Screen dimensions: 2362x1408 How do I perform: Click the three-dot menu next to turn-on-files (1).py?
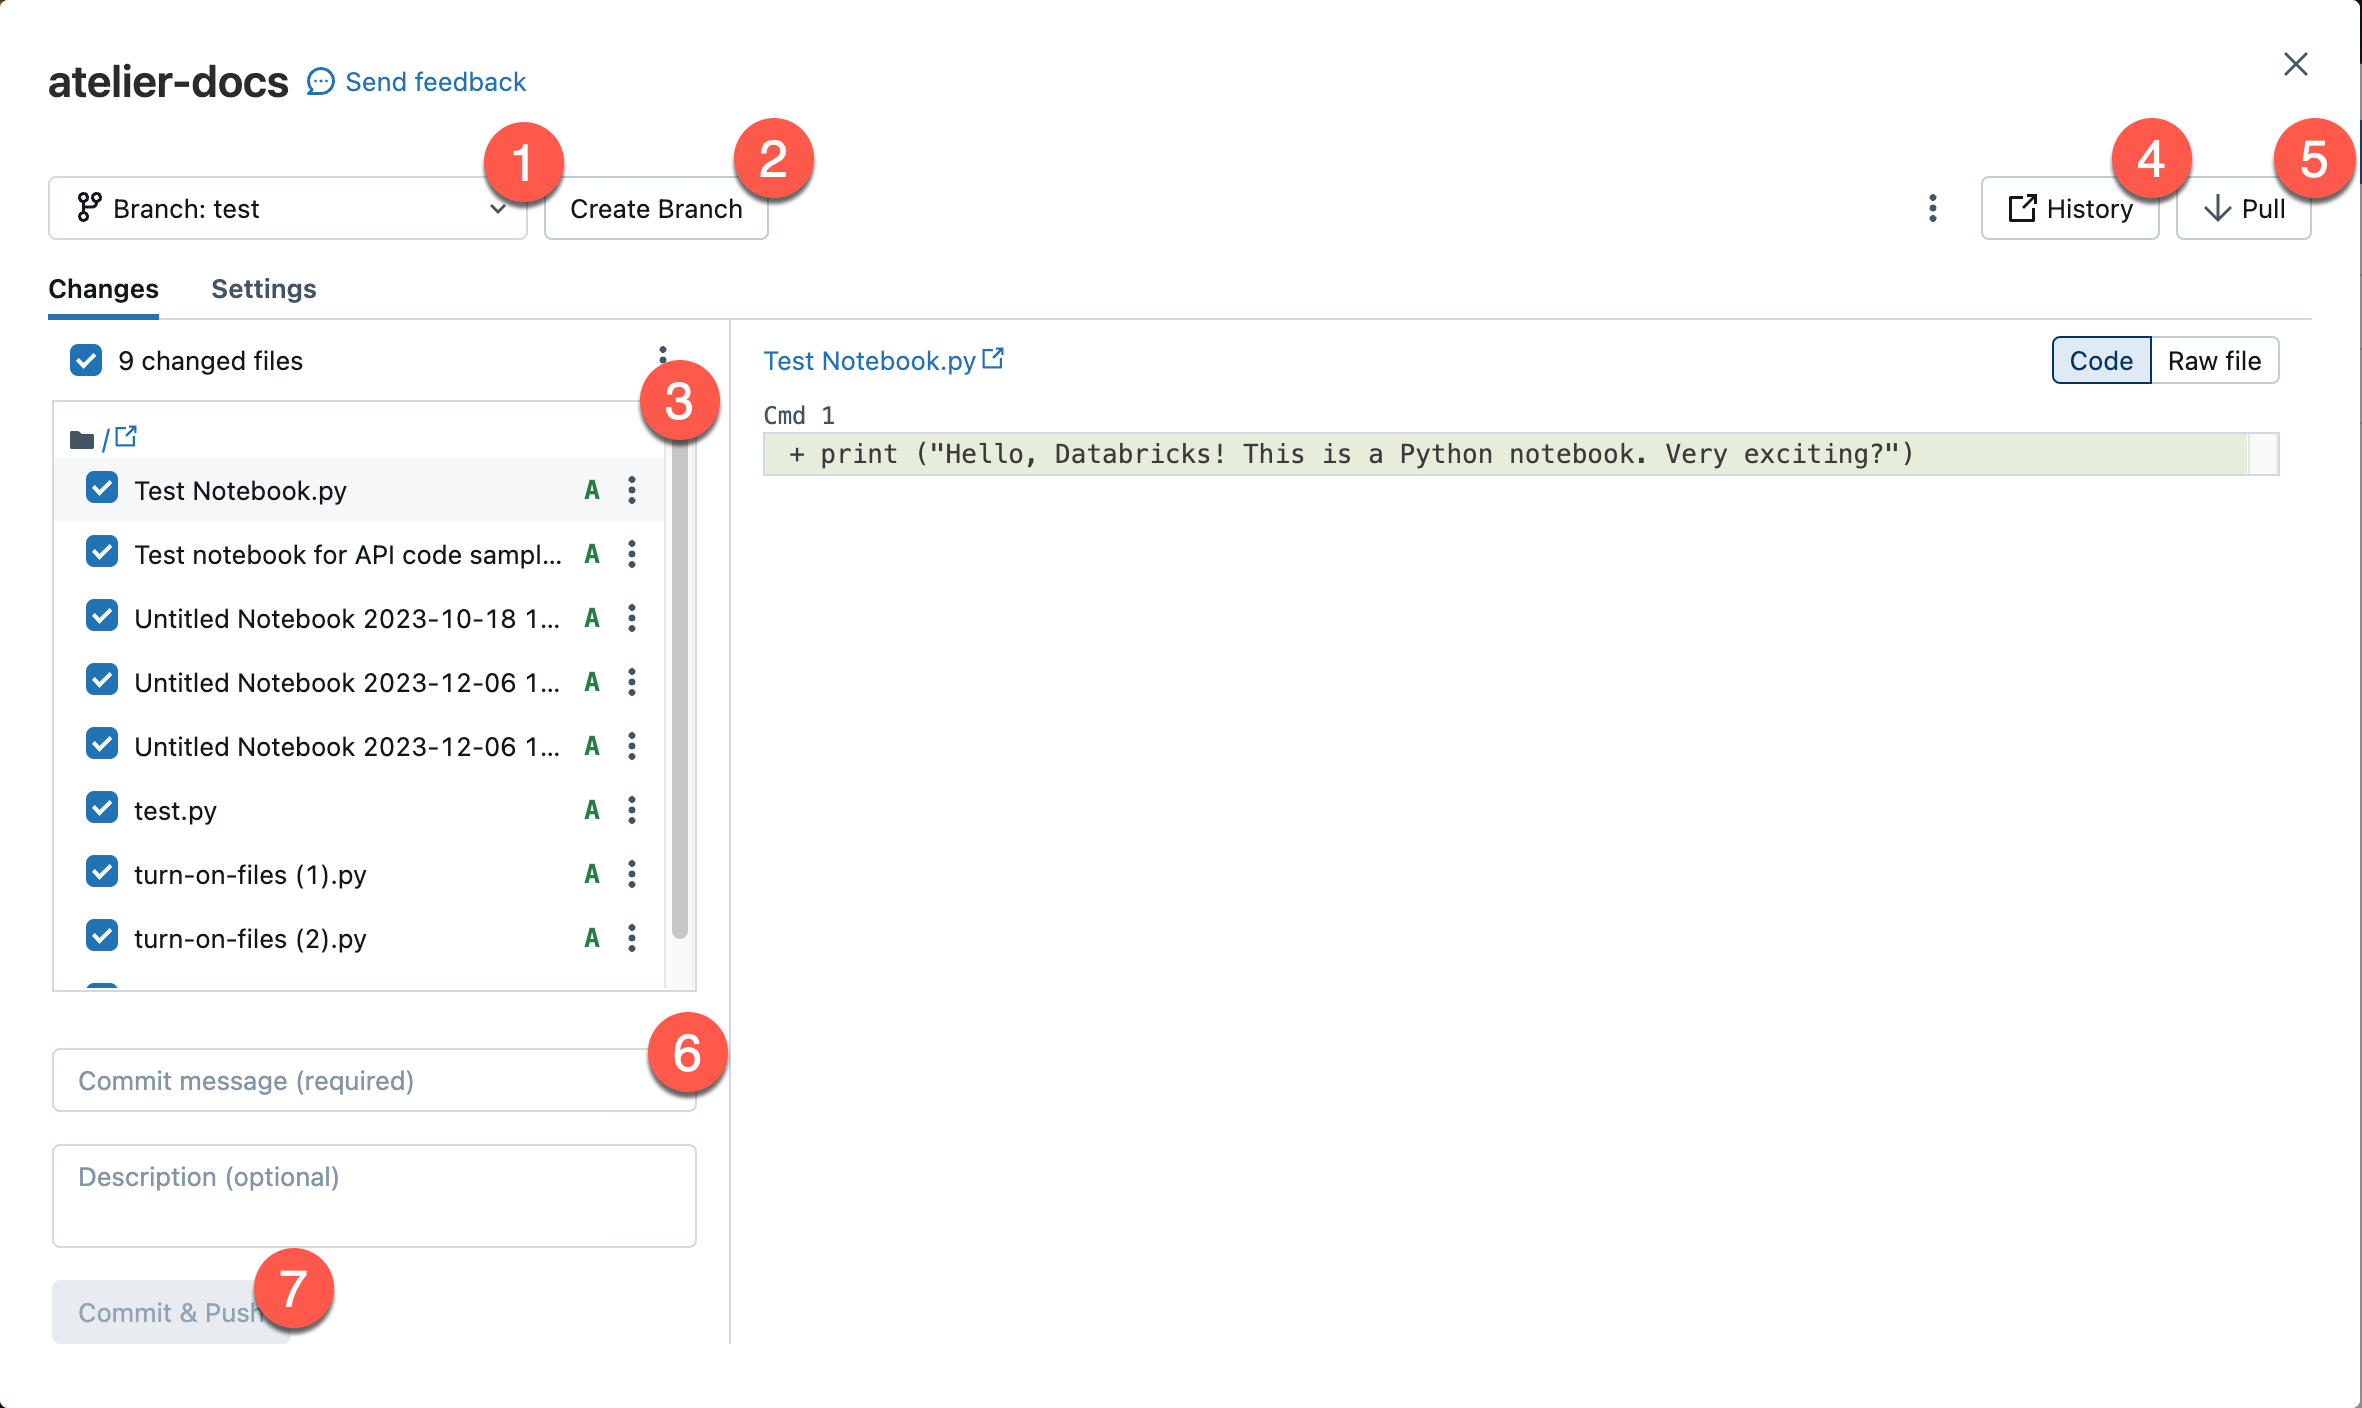(632, 873)
